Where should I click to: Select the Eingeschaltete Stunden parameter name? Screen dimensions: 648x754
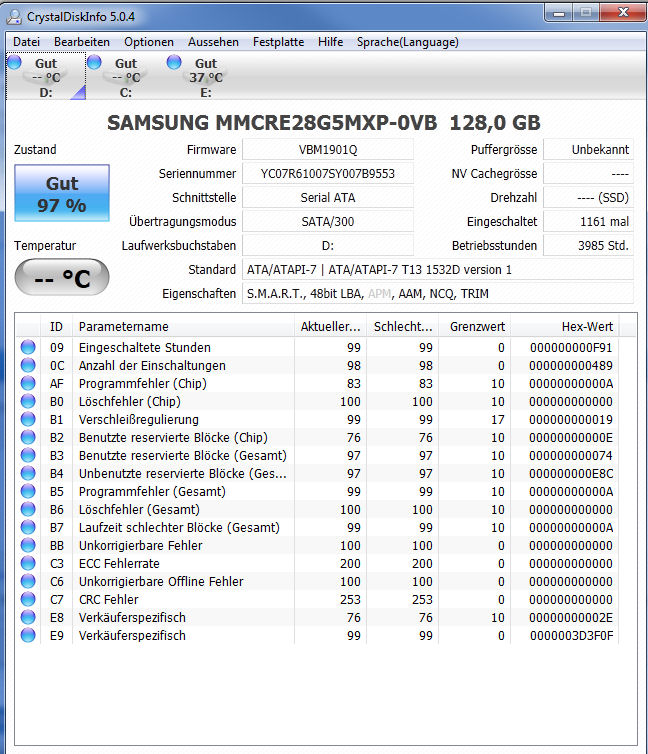pos(145,348)
